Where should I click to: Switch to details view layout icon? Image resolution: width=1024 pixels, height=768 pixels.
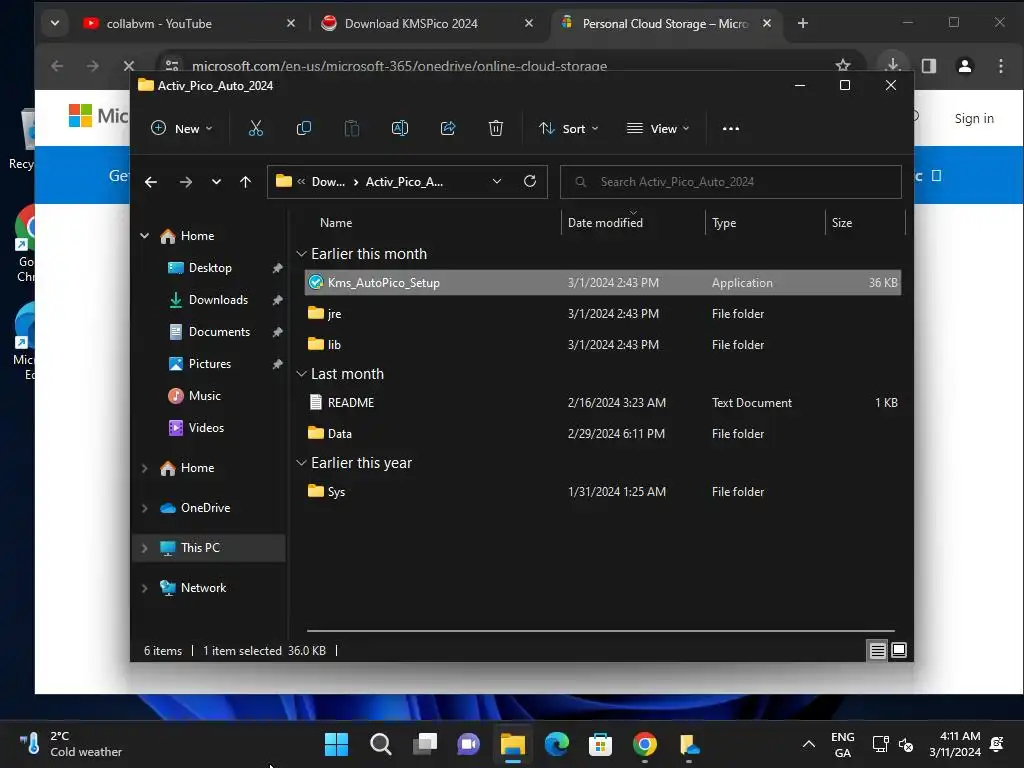pyautogui.click(x=878, y=650)
